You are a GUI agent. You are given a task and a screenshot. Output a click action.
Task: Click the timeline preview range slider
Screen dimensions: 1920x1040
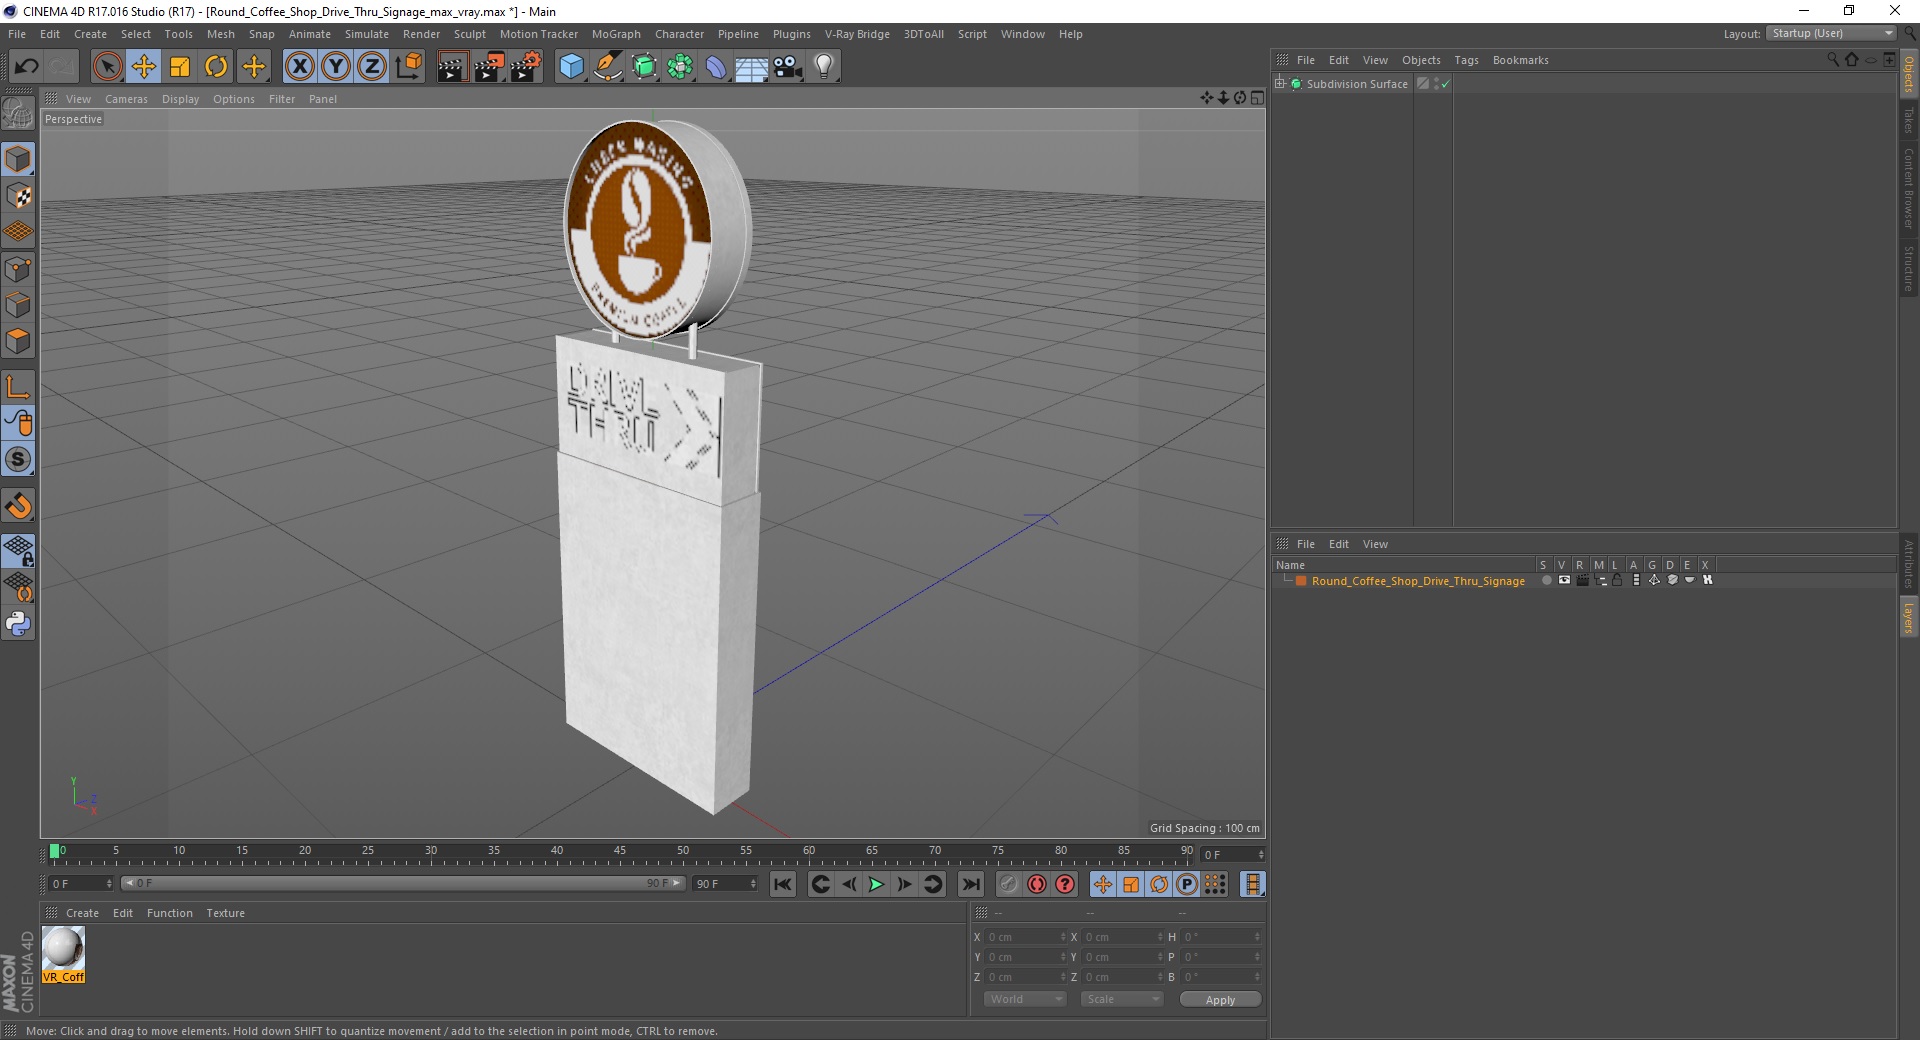click(x=402, y=883)
